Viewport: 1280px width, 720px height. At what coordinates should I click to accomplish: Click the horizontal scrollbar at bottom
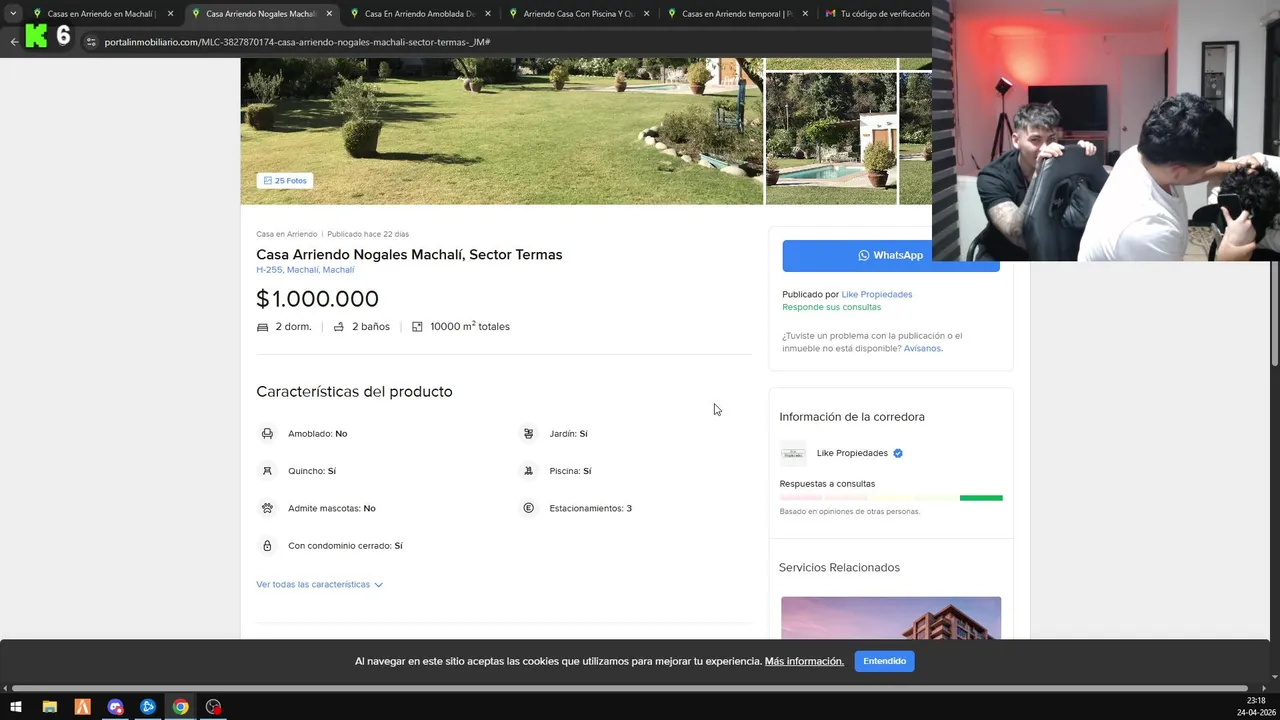click(x=630, y=688)
